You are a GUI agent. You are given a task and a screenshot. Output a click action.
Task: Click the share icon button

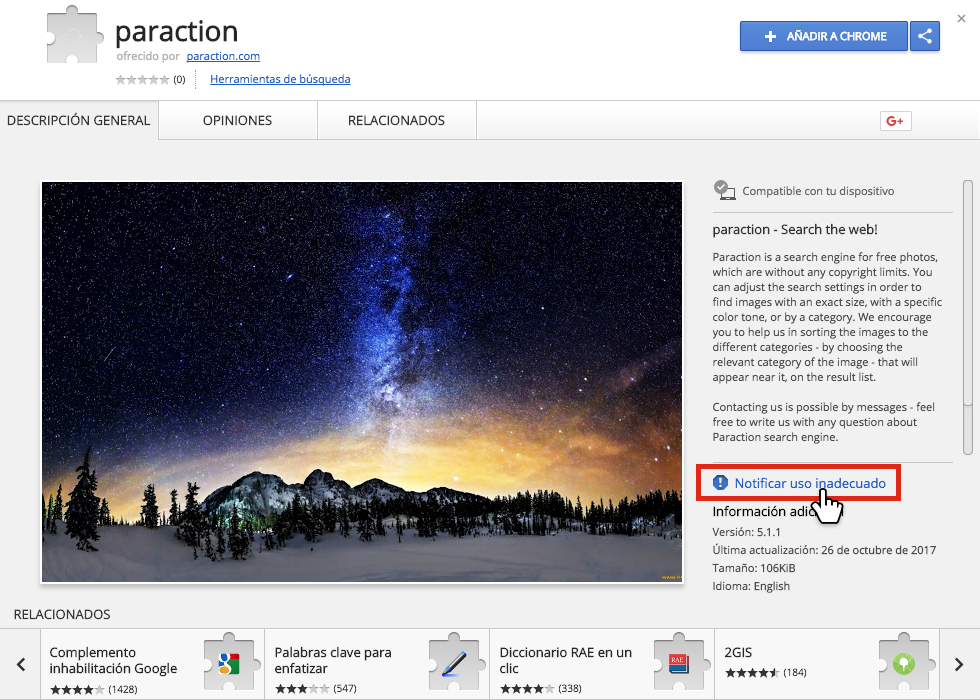point(925,36)
